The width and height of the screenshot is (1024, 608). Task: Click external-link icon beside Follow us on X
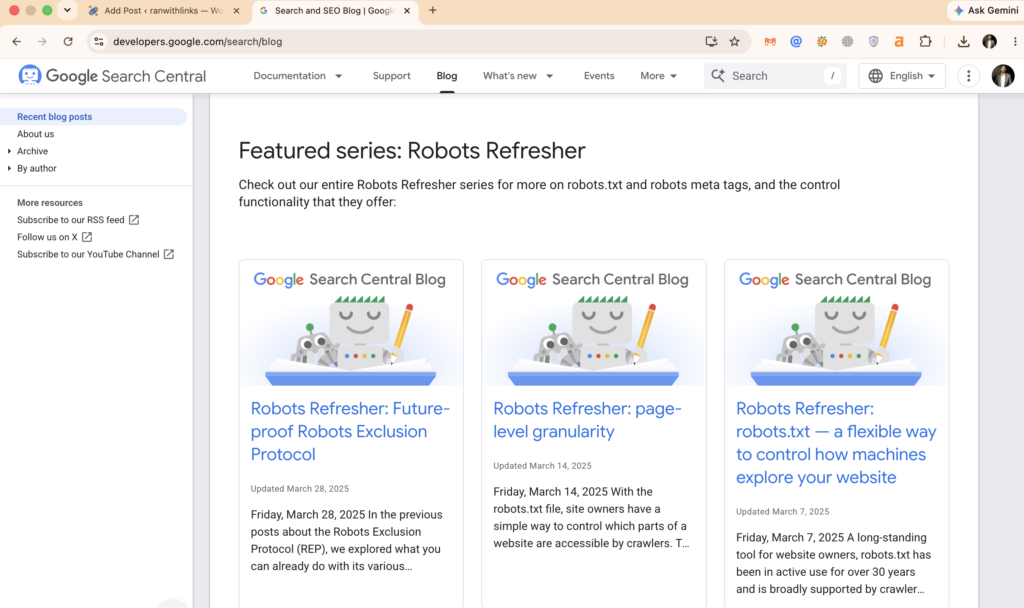(x=87, y=237)
